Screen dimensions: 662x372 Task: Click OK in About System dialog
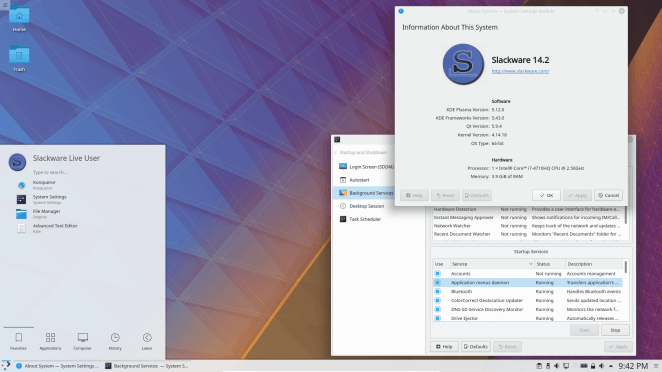(546, 196)
